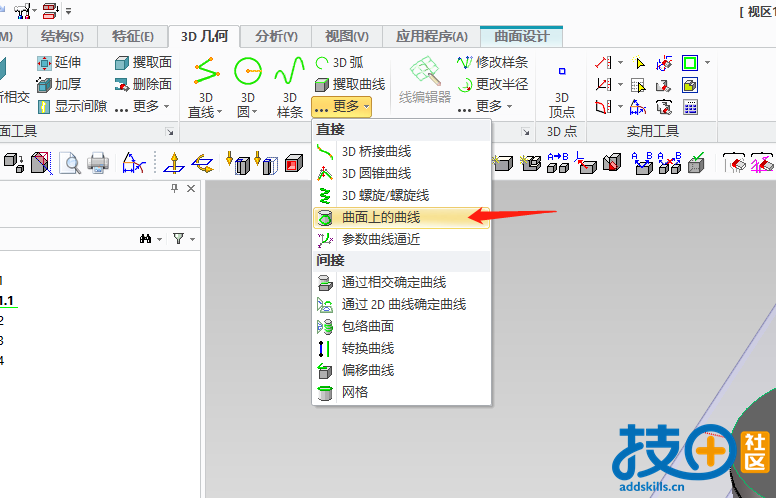Click the 加厚 thicken tool
Viewport: 776px width, 498px height.
59,84
